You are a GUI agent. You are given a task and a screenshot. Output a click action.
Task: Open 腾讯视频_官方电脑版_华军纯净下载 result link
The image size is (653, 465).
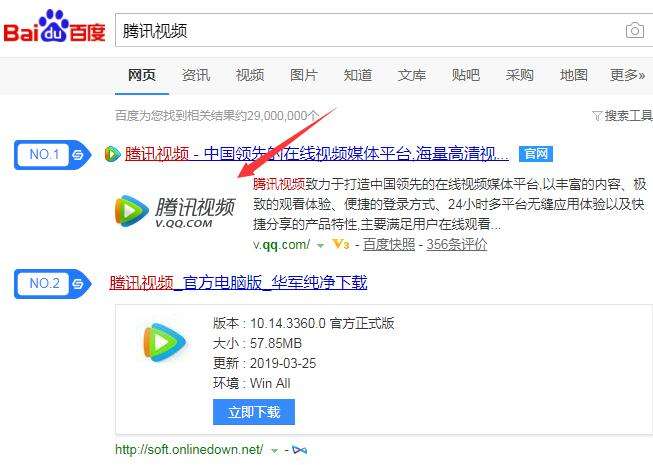[x=238, y=283]
